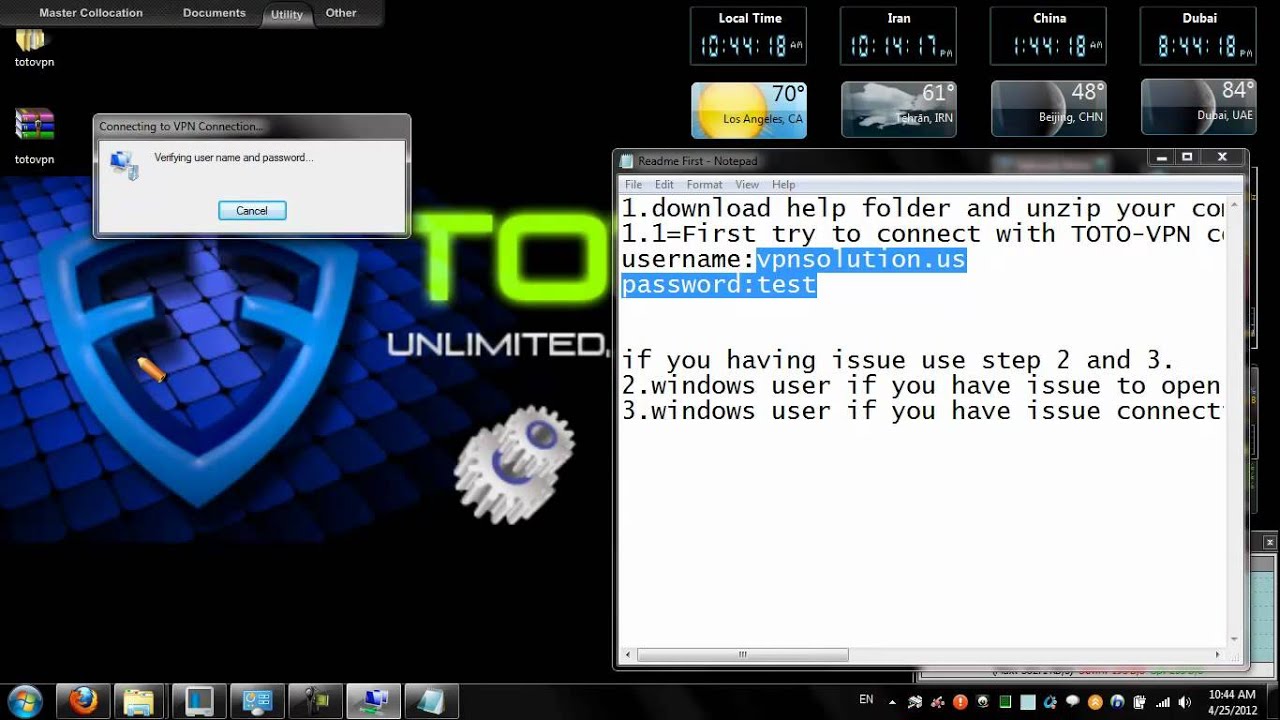Open the Edit menu in Notepad
The image size is (1280, 720).
click(664, 184)
